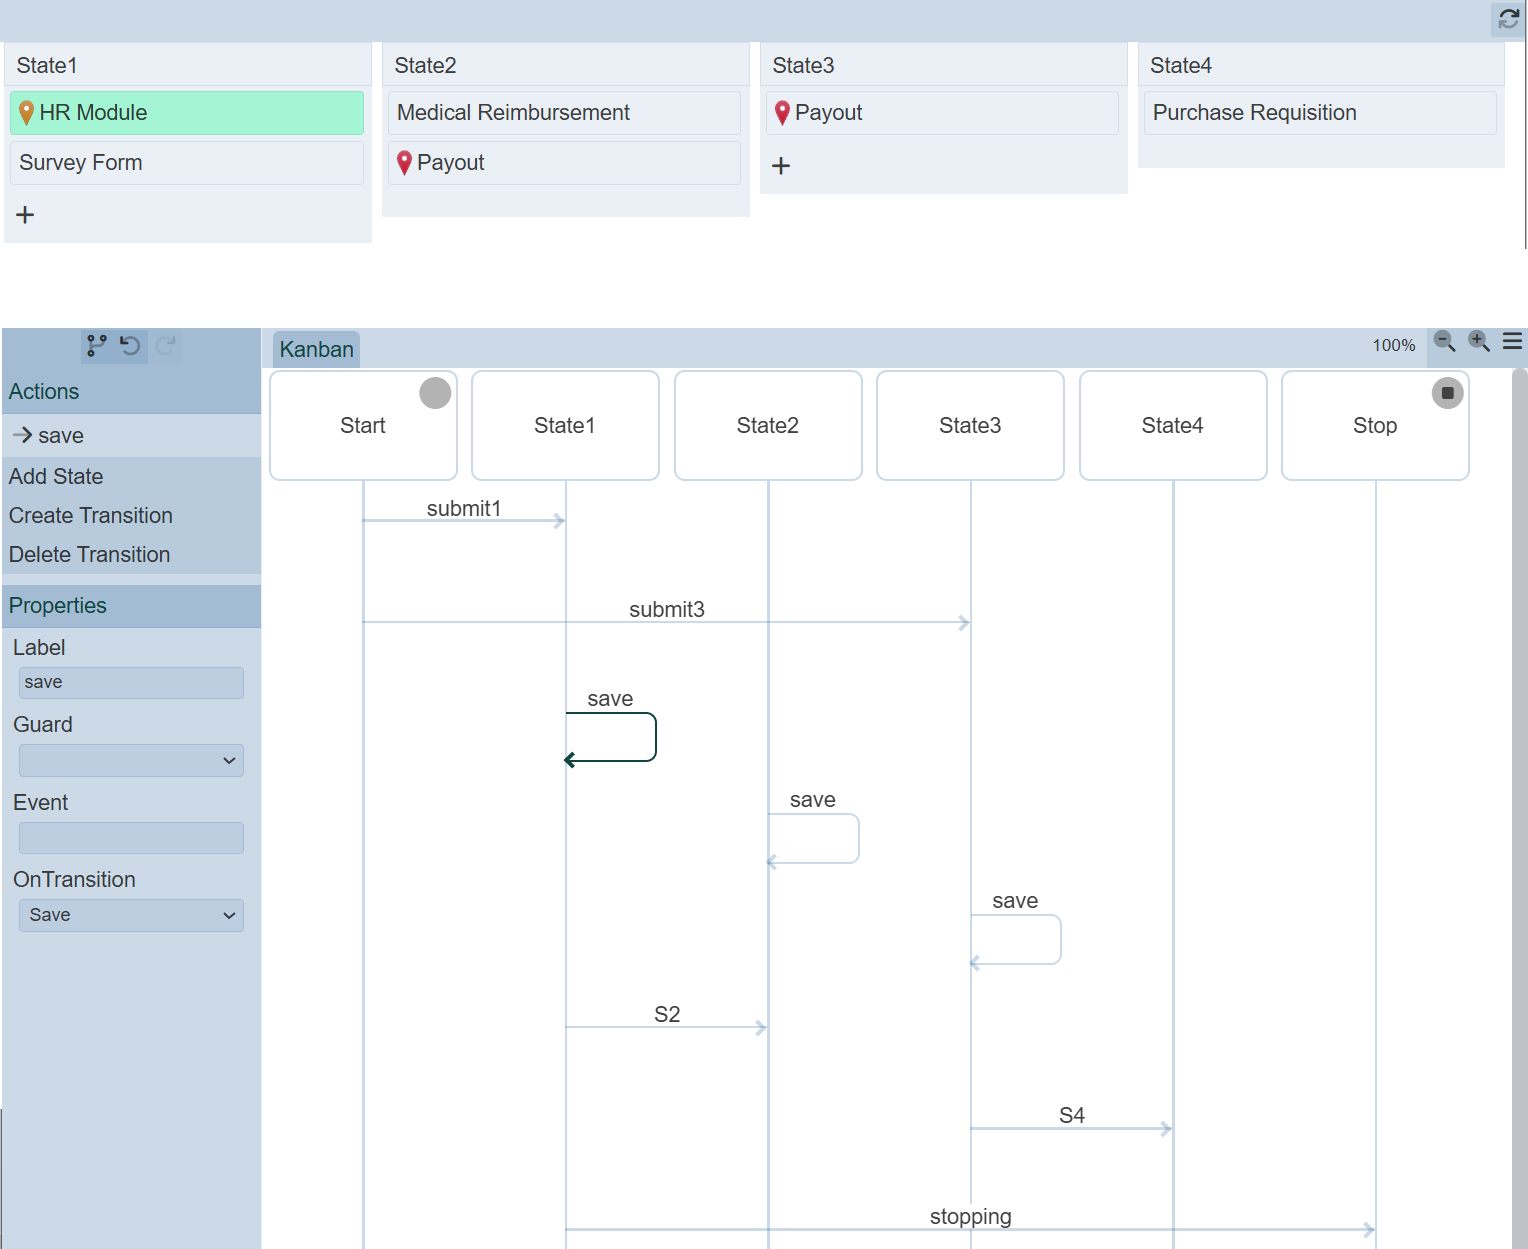1528x1249 pixels.
Task: Click the plus icon under Survey Form
Action: [x=26, y=215]
